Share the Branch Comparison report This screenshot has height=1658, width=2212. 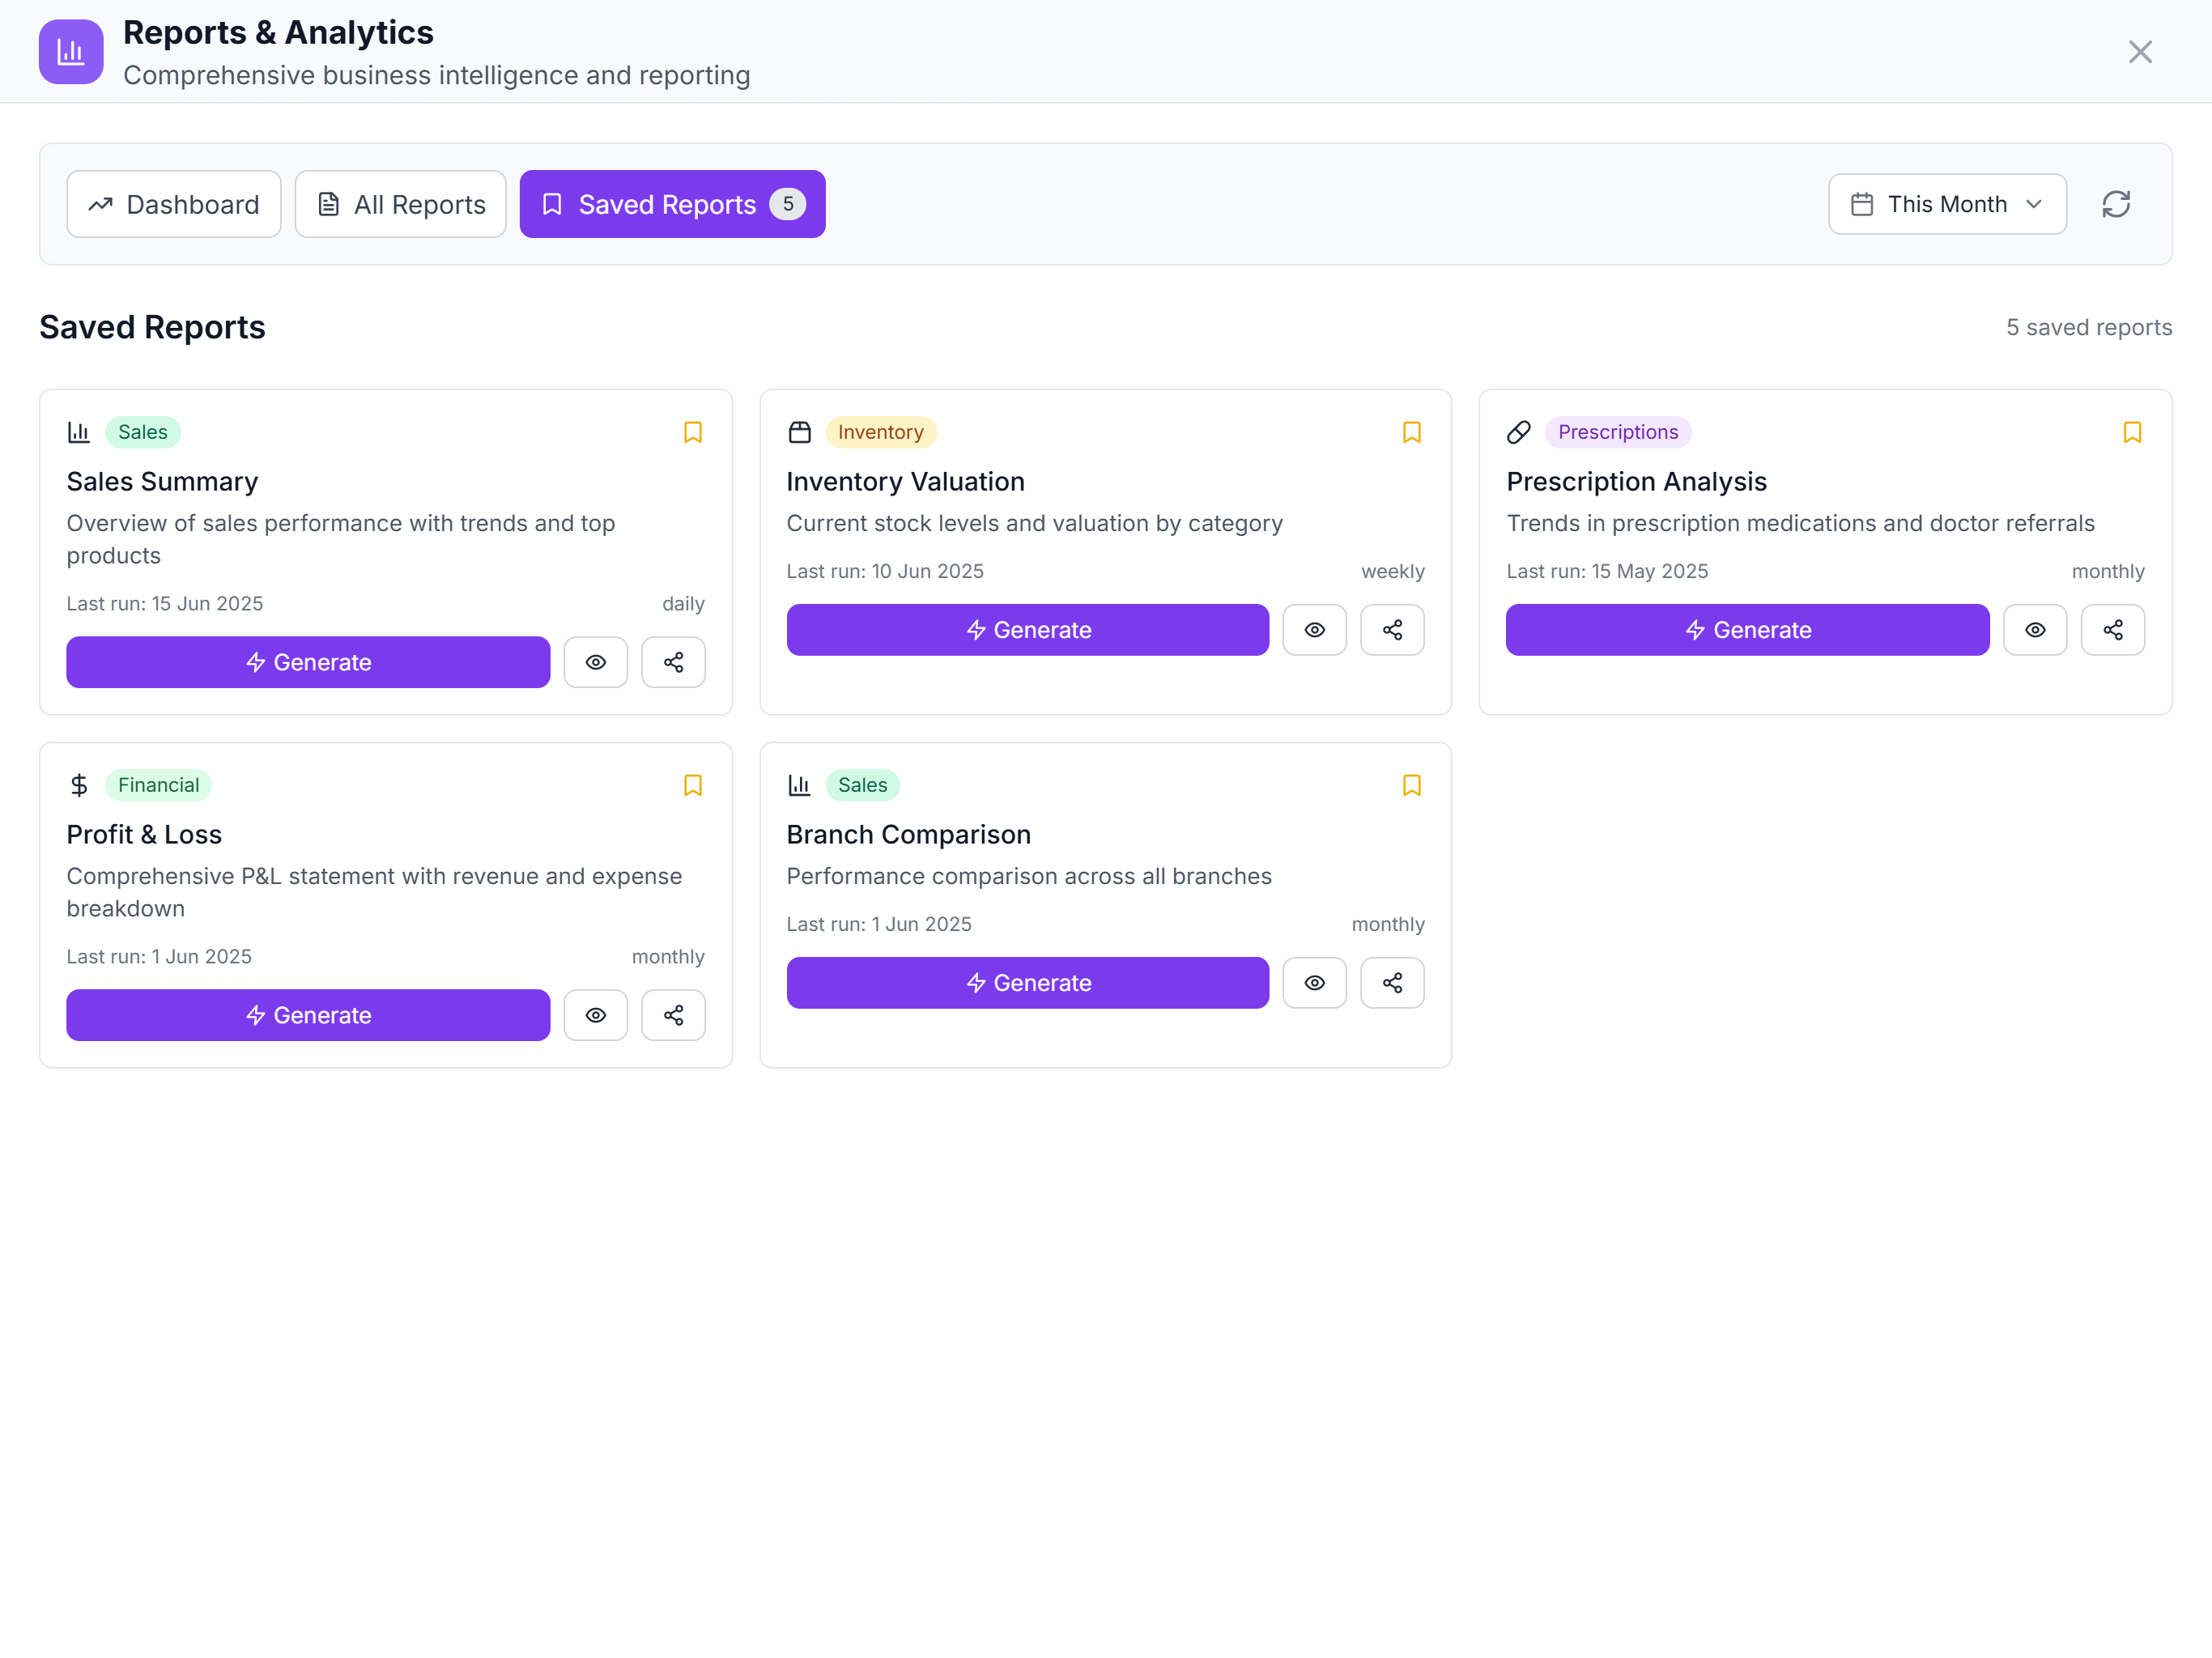pos(1392,983)
